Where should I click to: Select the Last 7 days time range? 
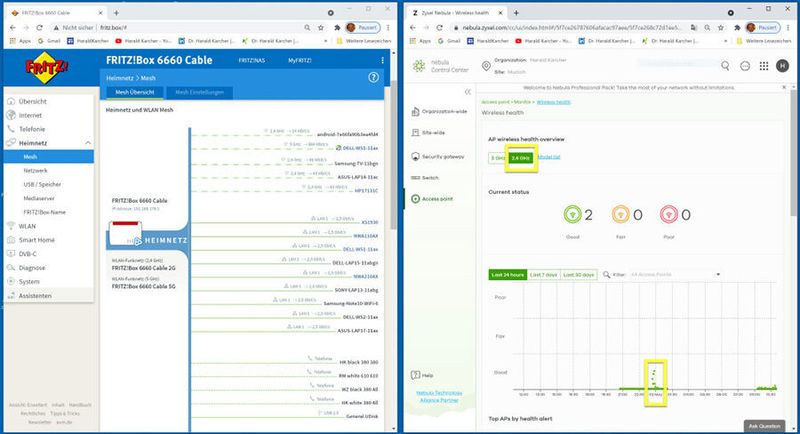543,274
